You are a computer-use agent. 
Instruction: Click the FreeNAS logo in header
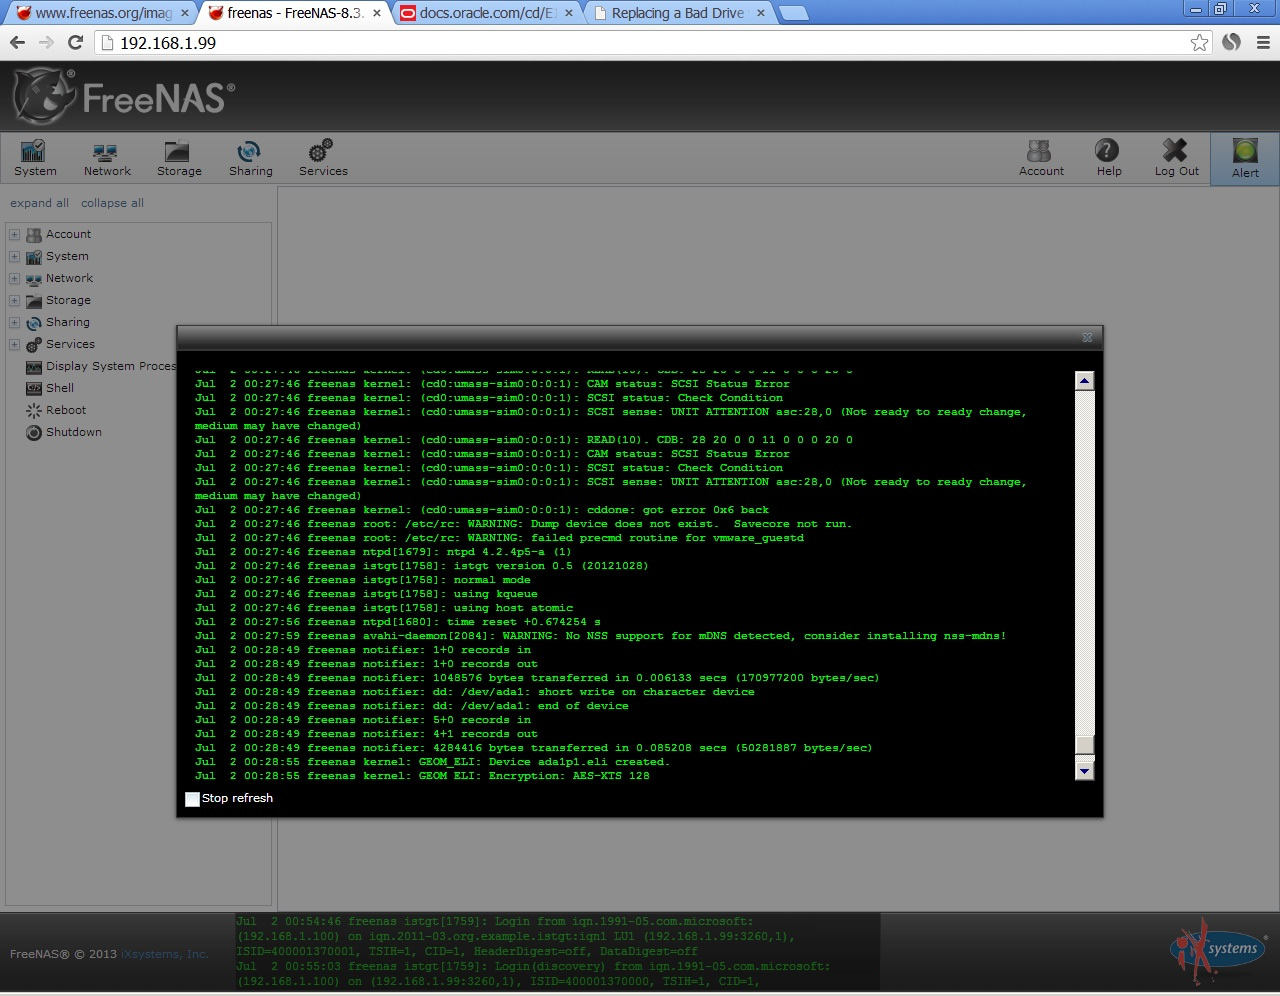pyautogui.click(x=124, y=97)
